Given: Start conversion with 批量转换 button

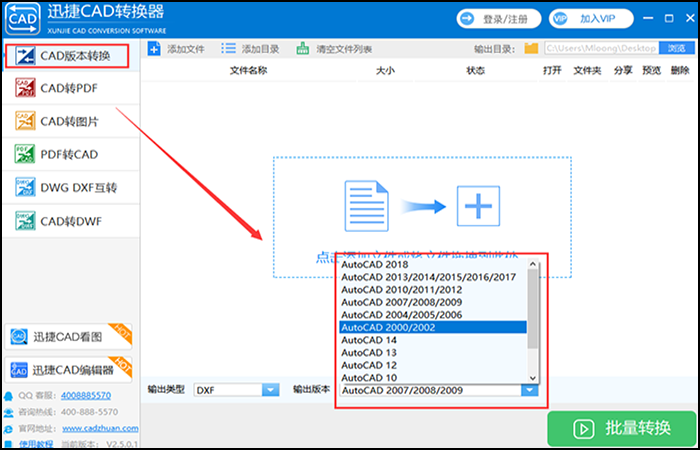Looking at the screenshot, I should tap(621, 429).
